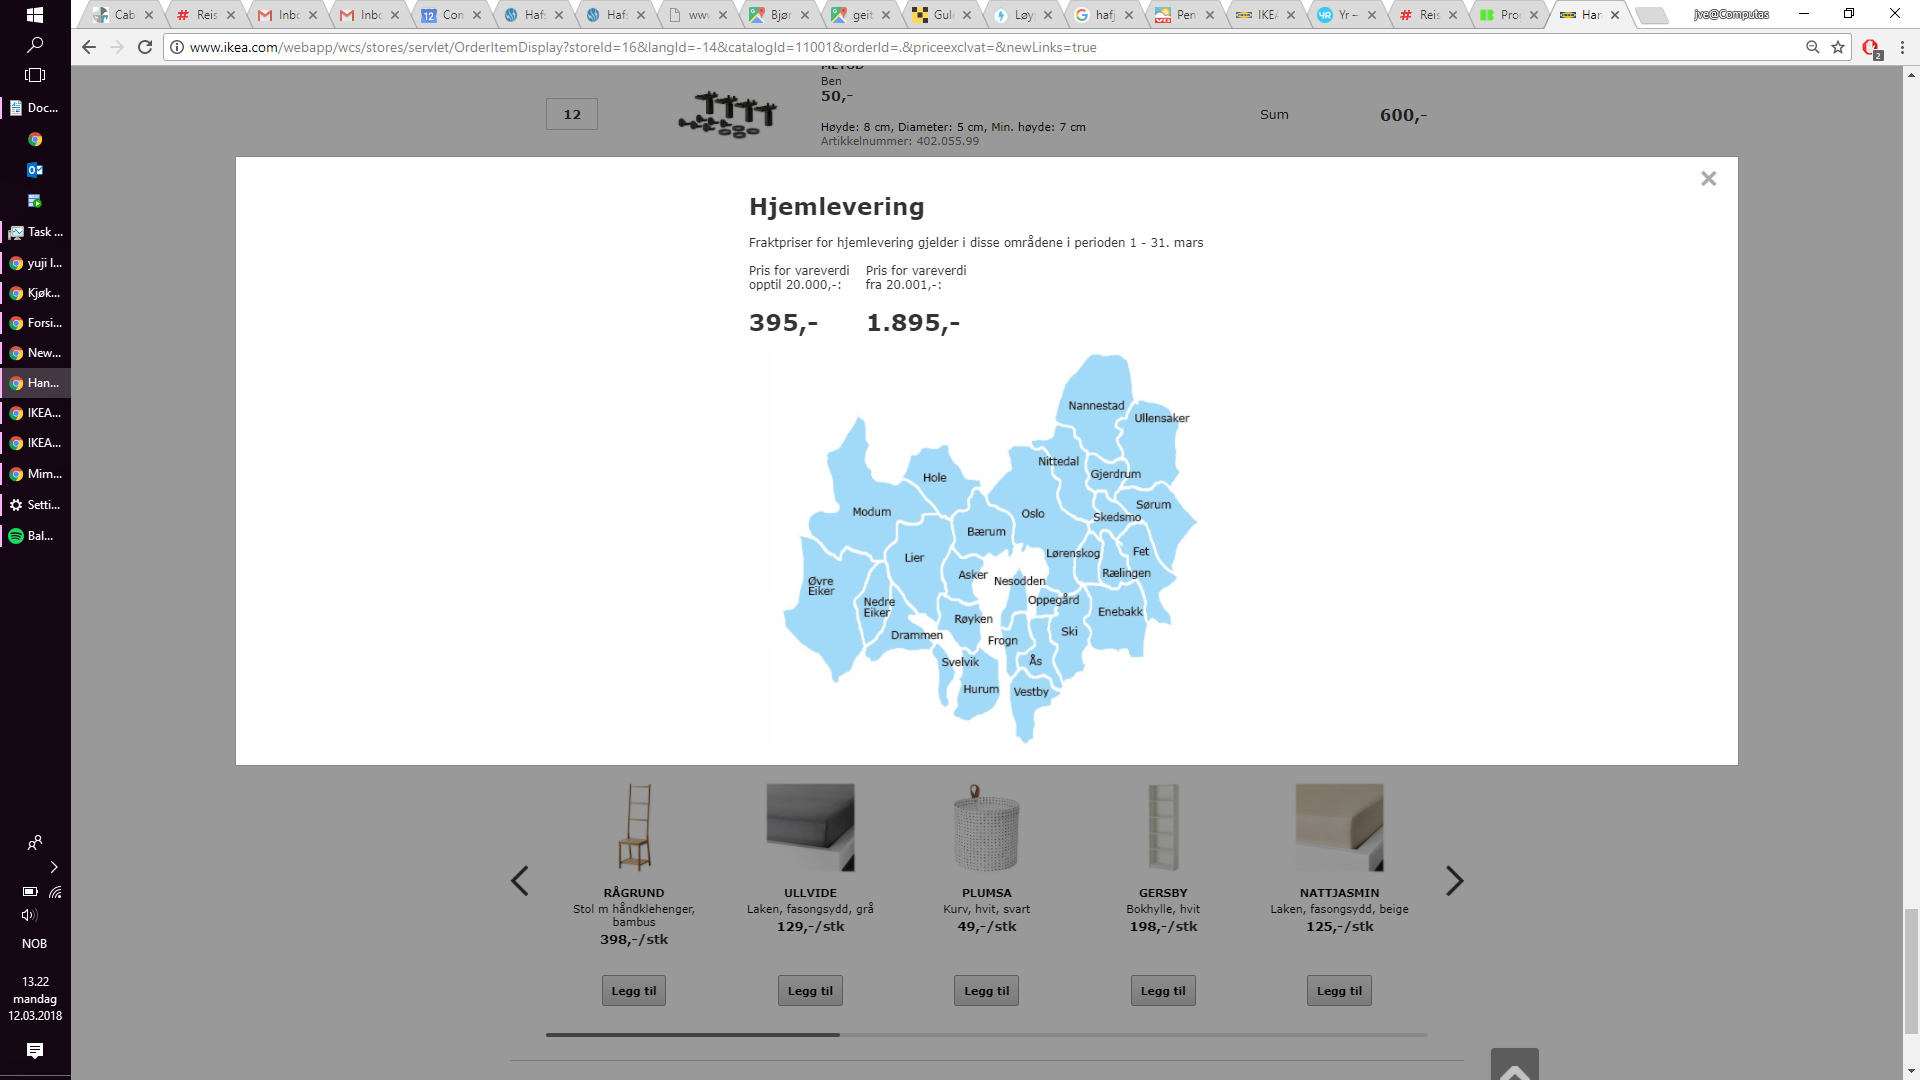
Task: Click the site information icon in address bar
Action: tap(177, 47)
